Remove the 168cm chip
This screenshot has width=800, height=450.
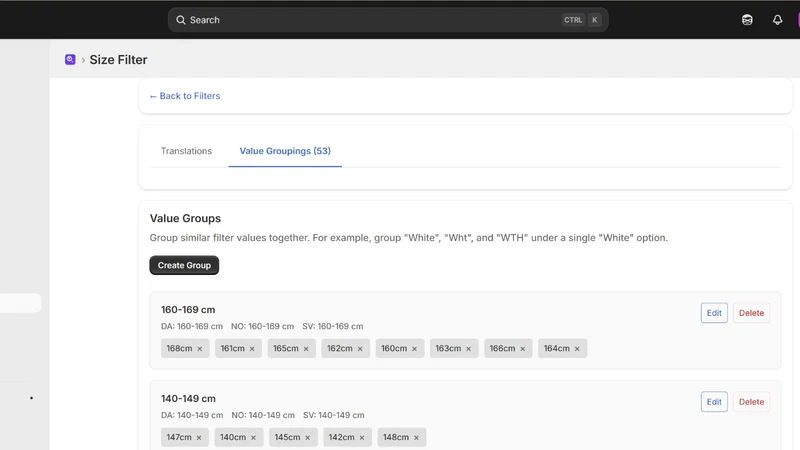(199, 349)
